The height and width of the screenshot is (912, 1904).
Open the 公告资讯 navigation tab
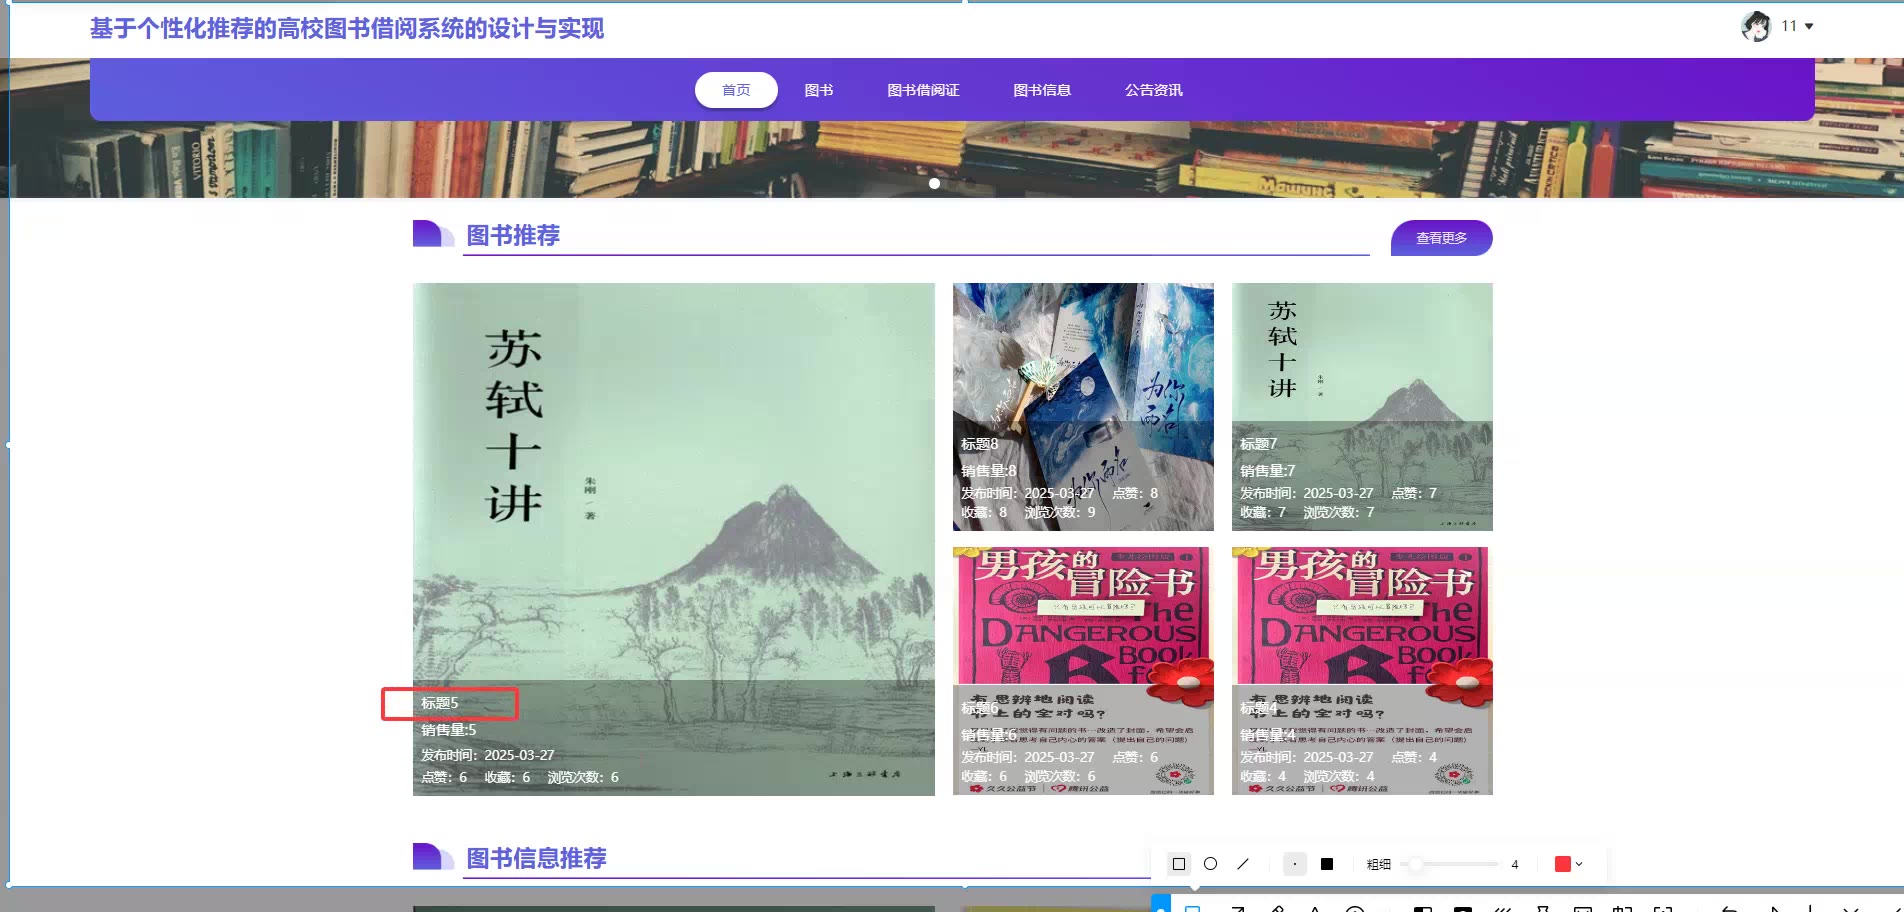[x=1153, y=90]
